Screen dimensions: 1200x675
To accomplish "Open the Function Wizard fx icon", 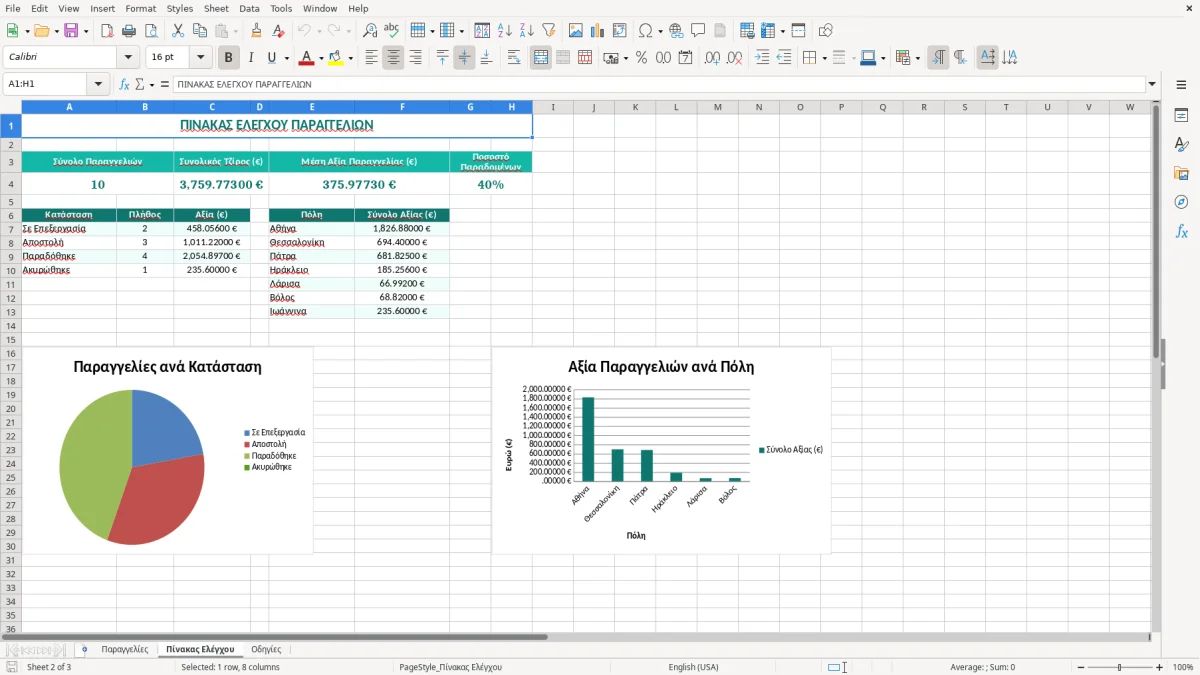I will [124, 85].
